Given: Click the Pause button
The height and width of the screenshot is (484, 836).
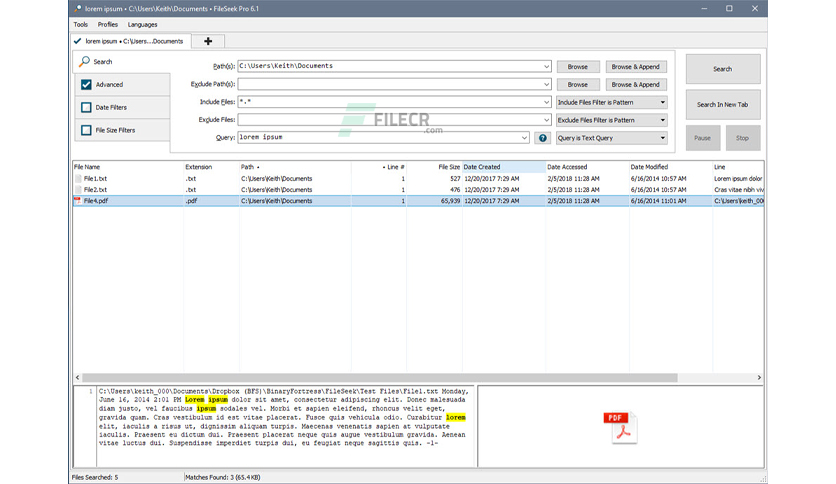Looking at the screenshot, I should tap(702, 138).
